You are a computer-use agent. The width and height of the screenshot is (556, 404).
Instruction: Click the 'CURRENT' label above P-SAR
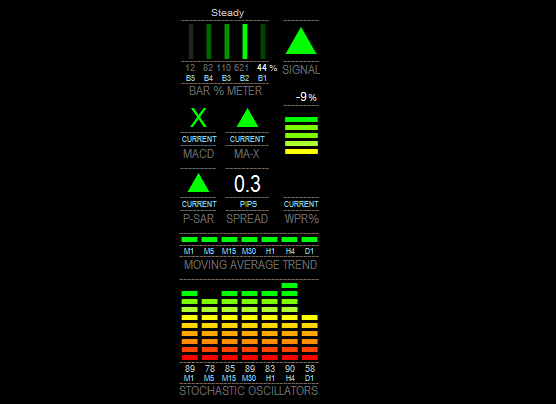(x=199, y=204)
